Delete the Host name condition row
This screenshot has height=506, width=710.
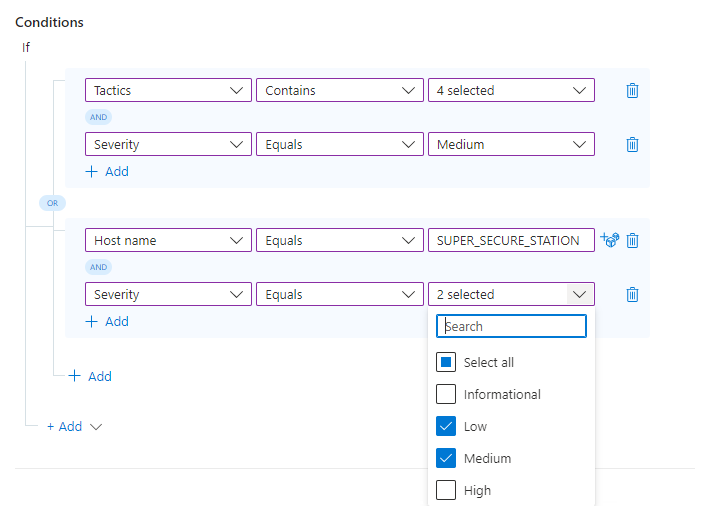(632, 241)
